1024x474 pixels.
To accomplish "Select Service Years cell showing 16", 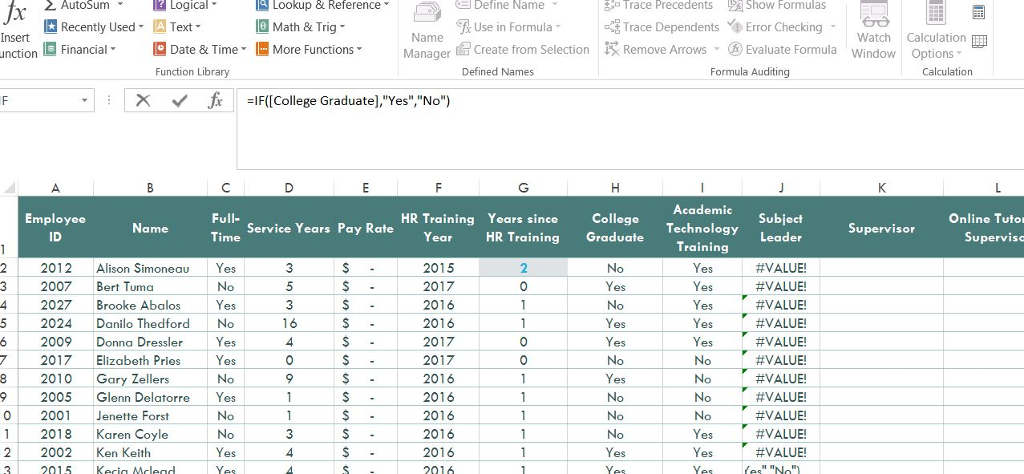I will click(x=289, y=323).
